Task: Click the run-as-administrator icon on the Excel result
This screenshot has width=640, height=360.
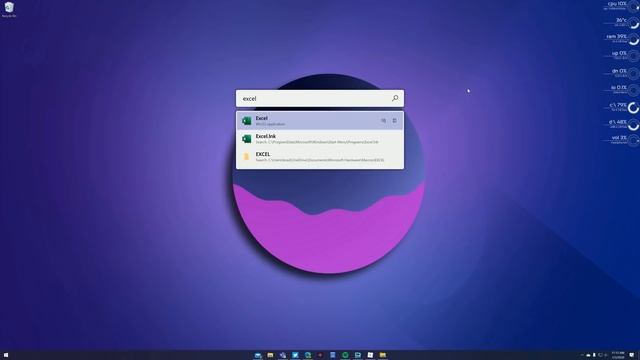Action: [383, 121]
